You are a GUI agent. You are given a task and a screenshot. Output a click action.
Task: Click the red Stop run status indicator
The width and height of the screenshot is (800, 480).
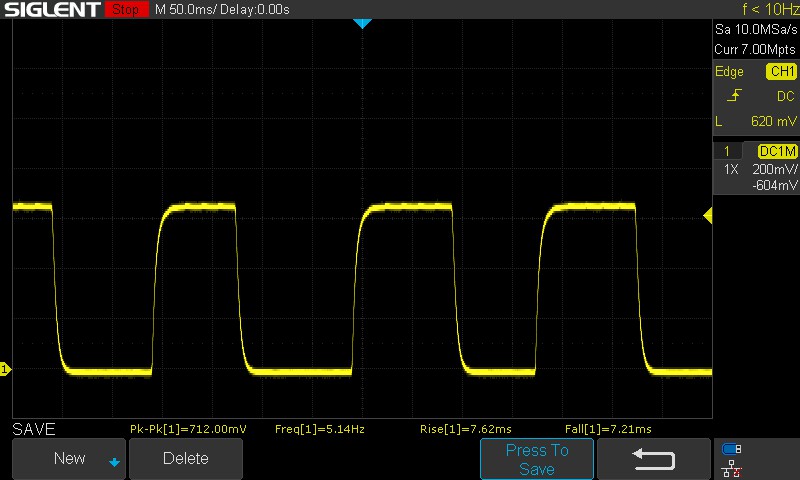coord(126,9)
